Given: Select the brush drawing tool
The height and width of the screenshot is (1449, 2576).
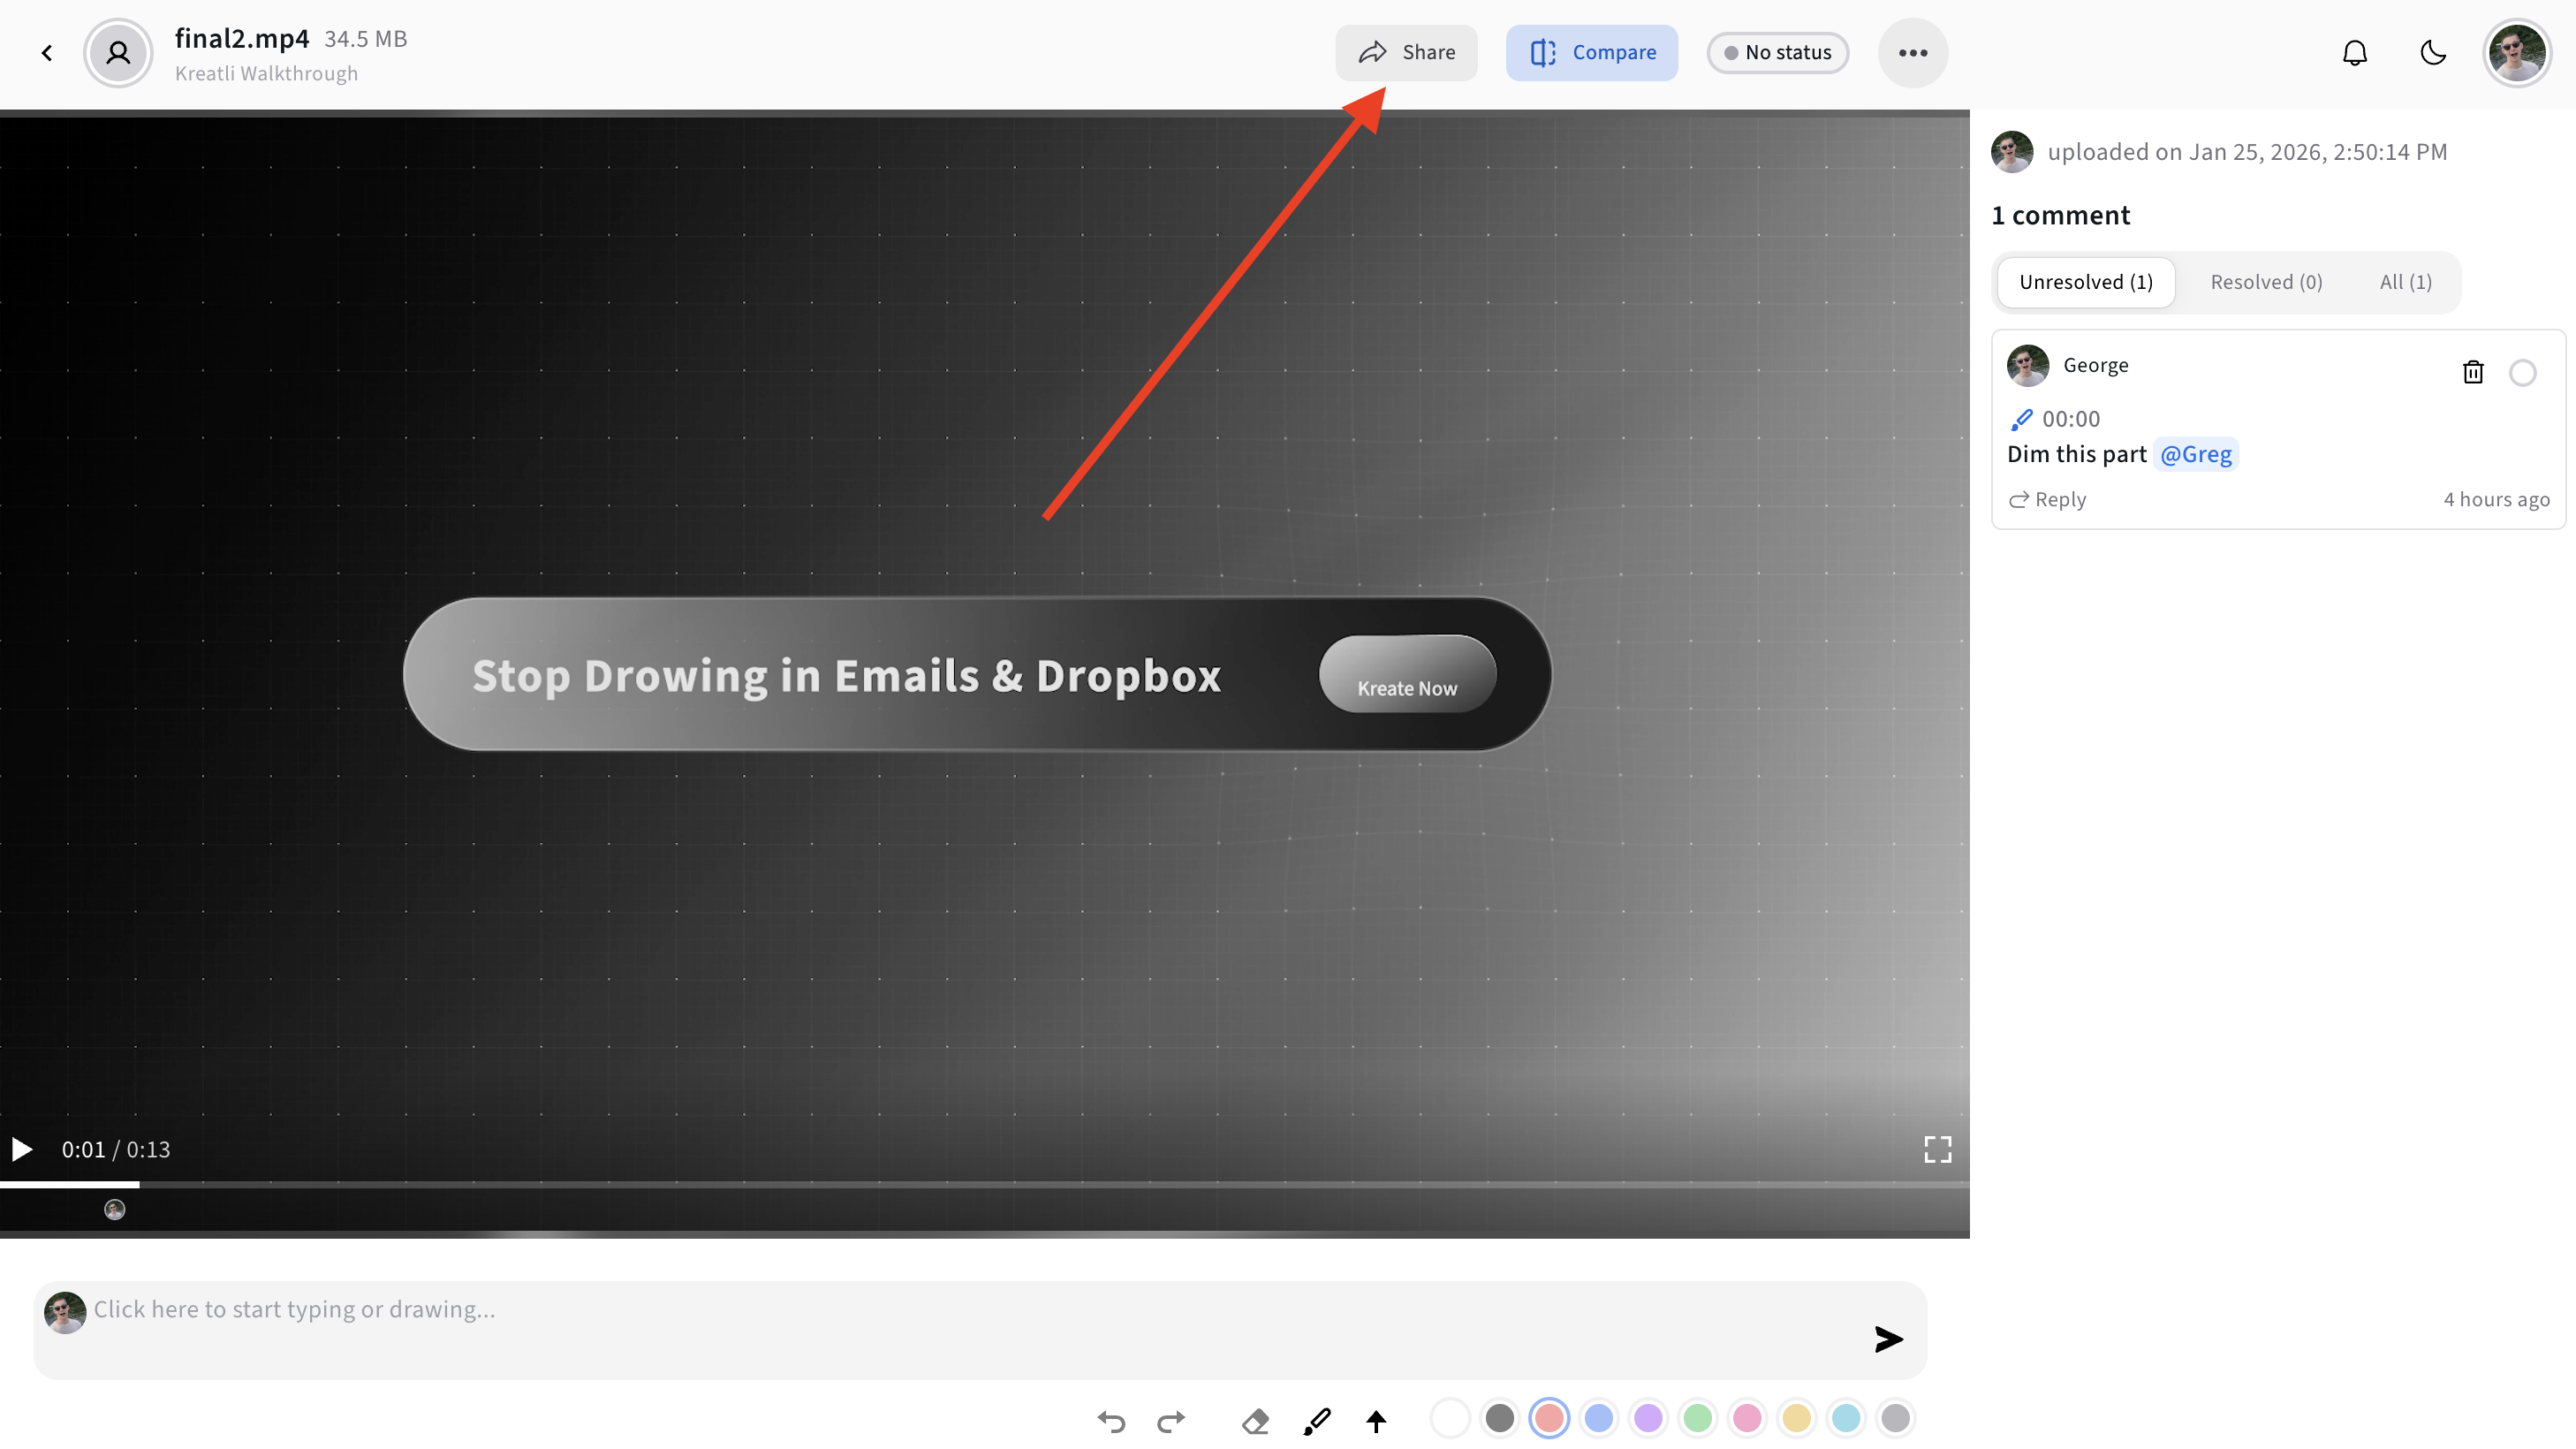Looking at the screenshot, I should point(1317,1420).
